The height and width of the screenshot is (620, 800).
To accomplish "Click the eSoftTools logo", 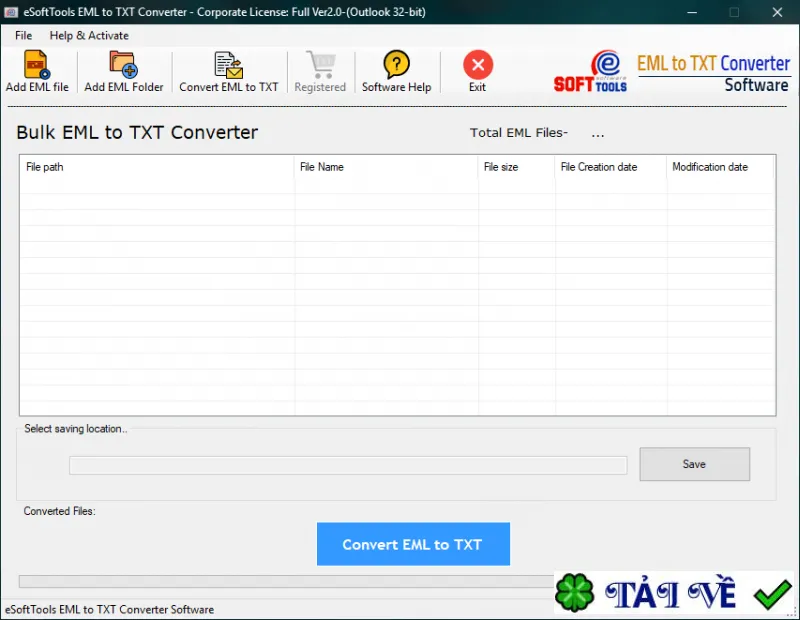I will coord(590,71).
